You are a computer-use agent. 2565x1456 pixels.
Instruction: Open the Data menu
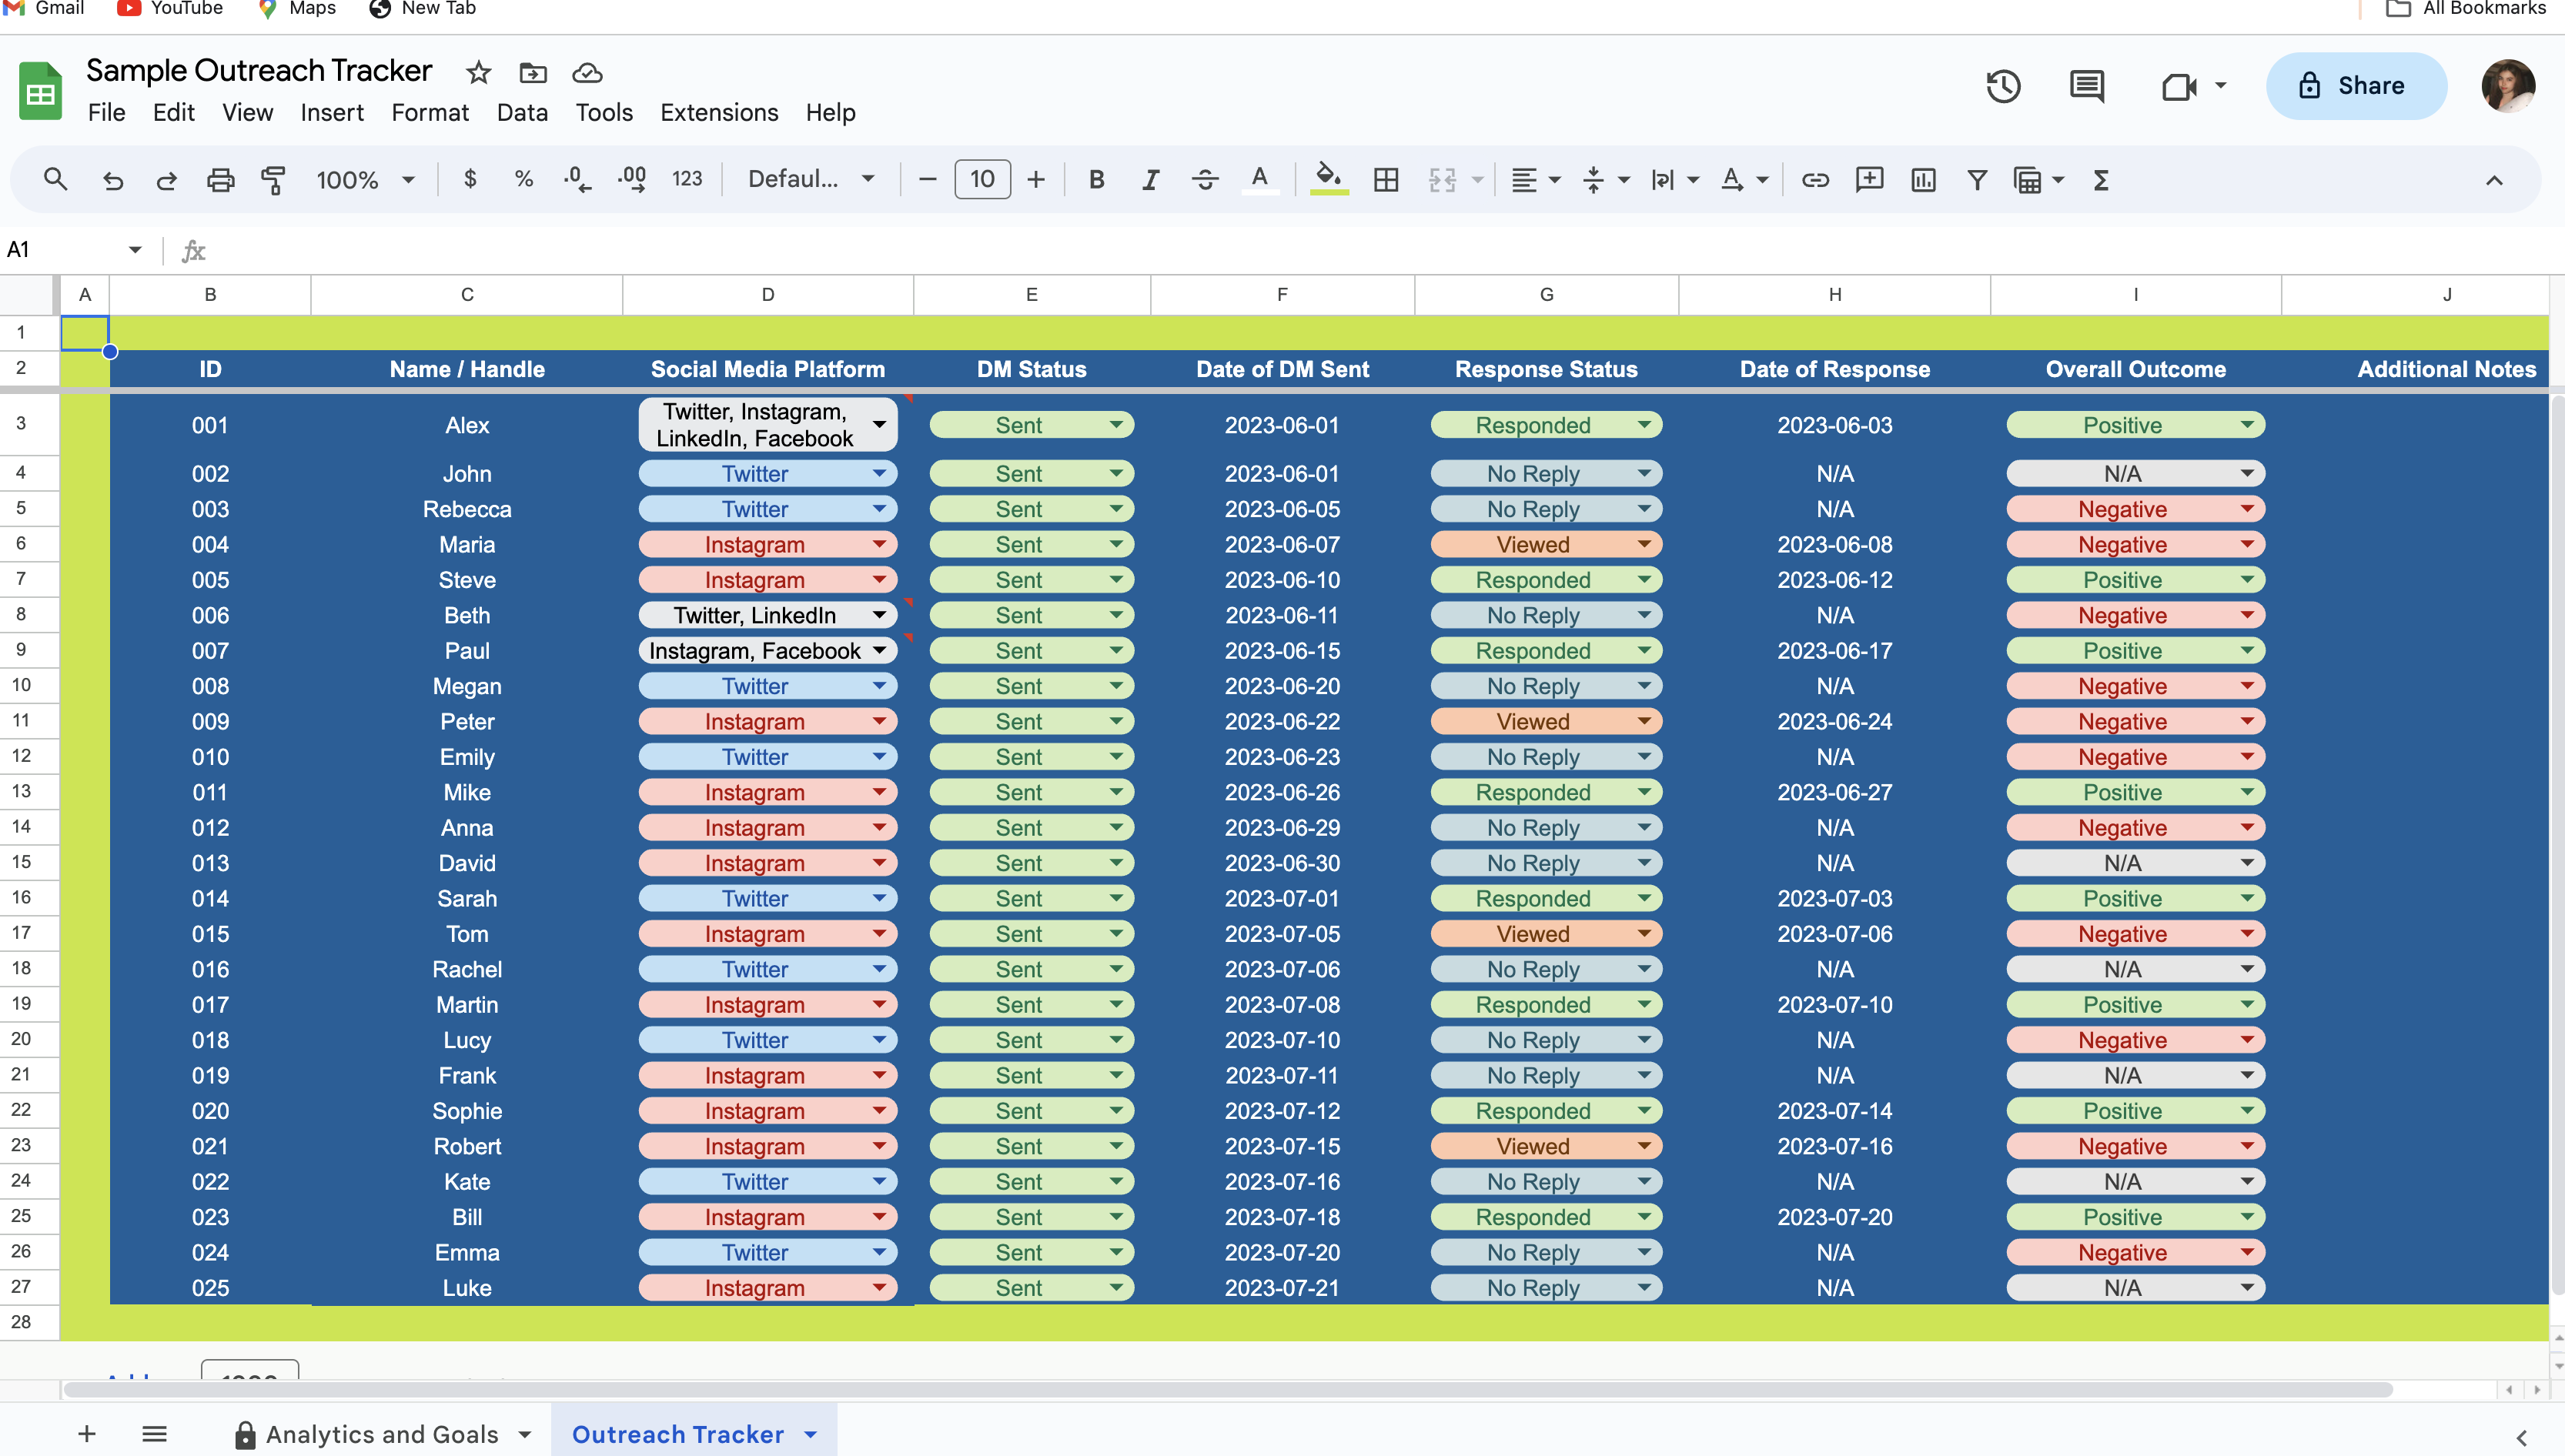click(522, 113)
